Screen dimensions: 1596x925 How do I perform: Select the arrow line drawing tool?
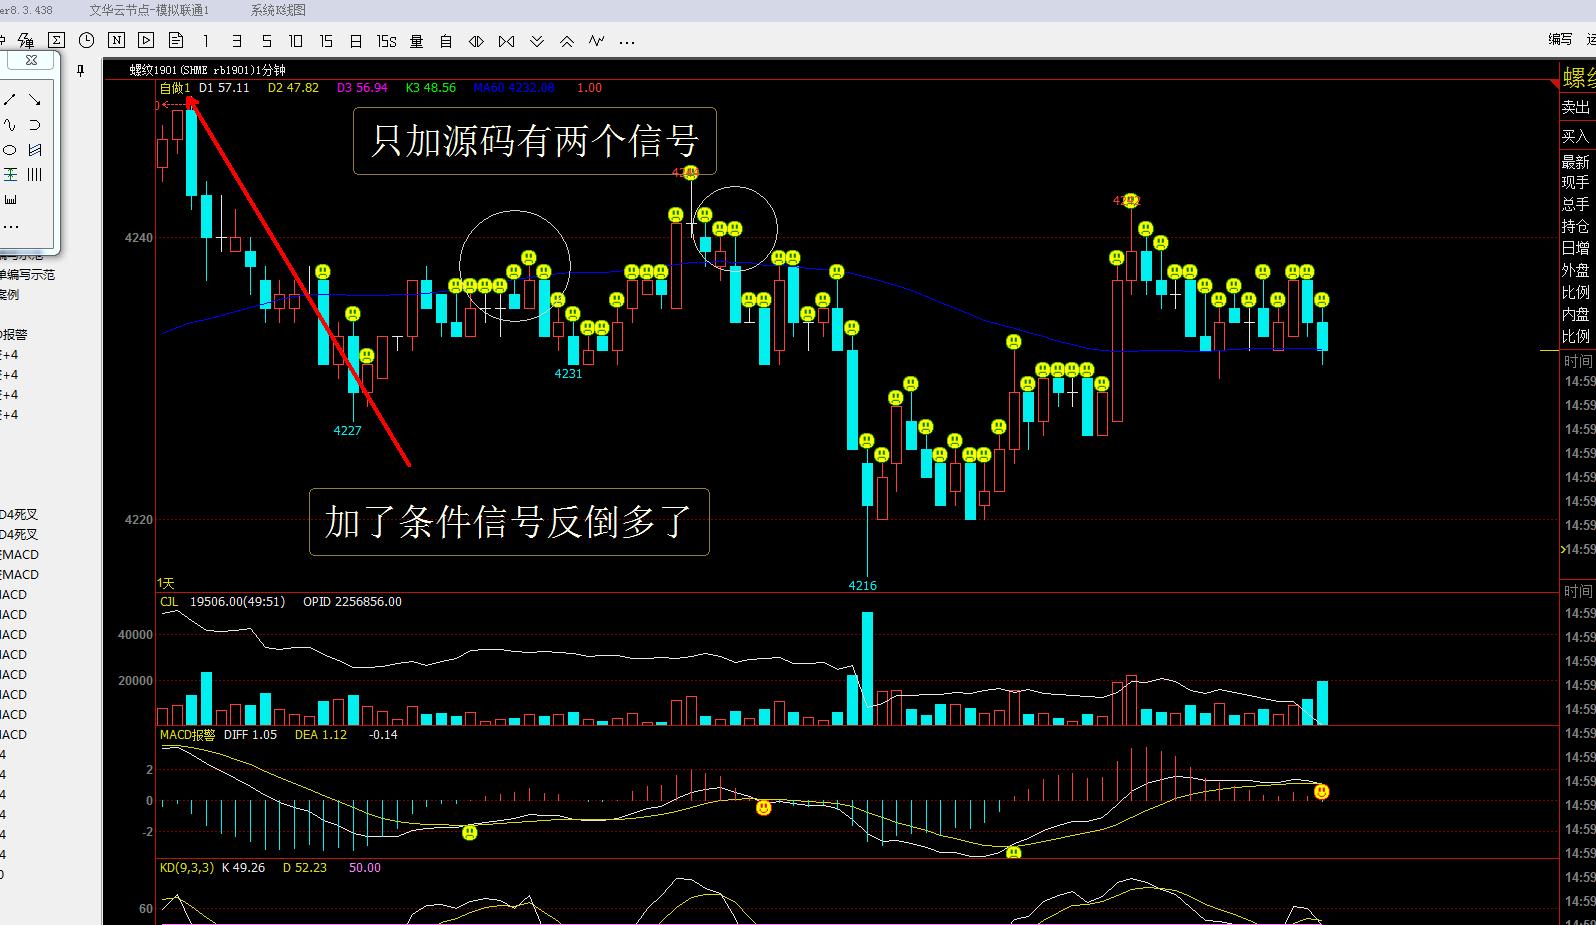[34, 100]
